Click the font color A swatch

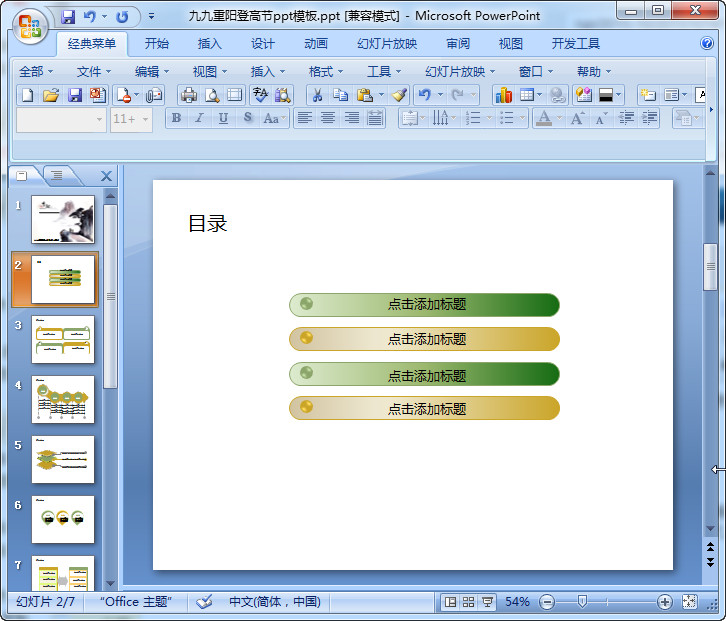544,119
